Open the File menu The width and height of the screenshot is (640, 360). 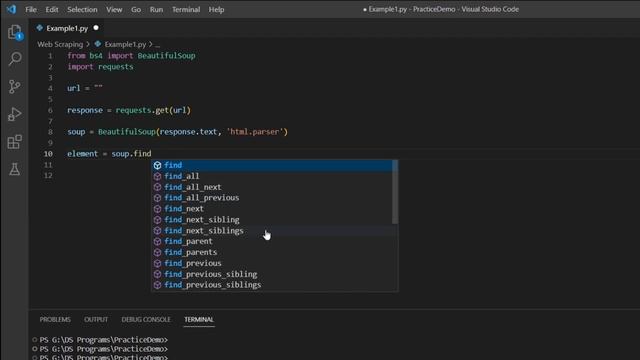click(x=31, y=9)
